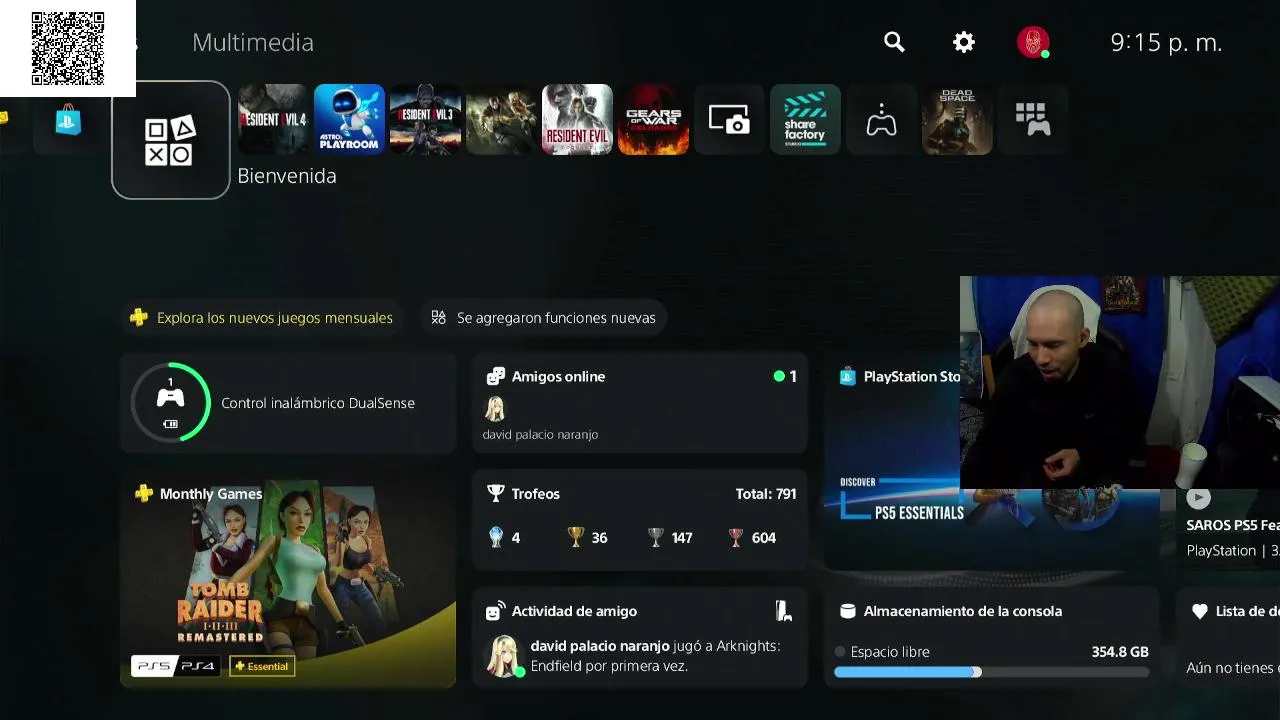Open the controller accessories tile
Viewport: 1280px width, 720px height.
click(881, 119)
